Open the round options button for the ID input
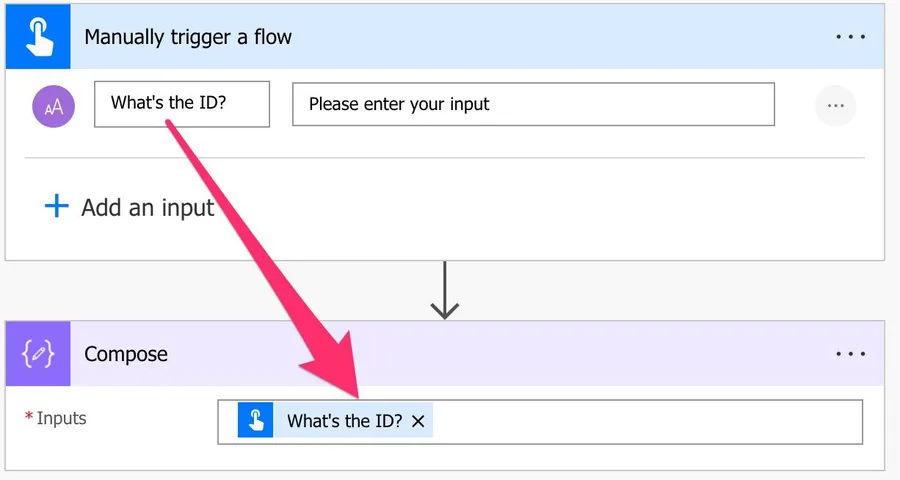The height and width of the screenshot is (480, 900). [836, 105]
